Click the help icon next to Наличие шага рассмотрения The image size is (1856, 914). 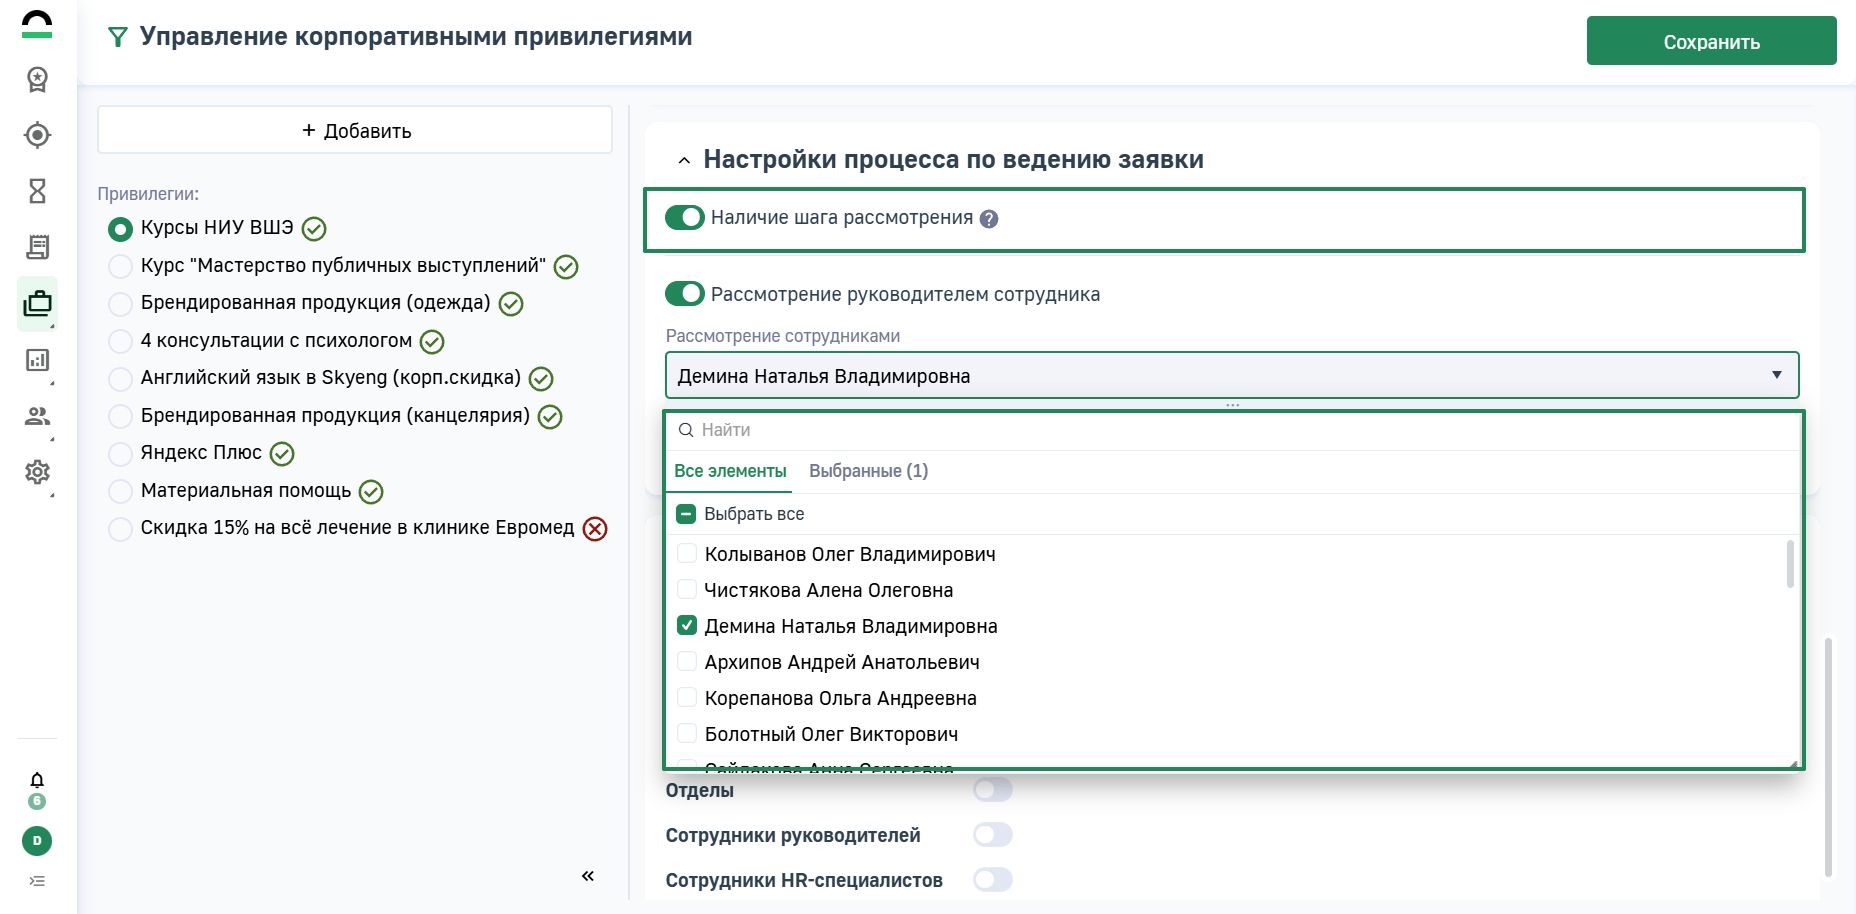pyautogui.click(x=989, y=219)
